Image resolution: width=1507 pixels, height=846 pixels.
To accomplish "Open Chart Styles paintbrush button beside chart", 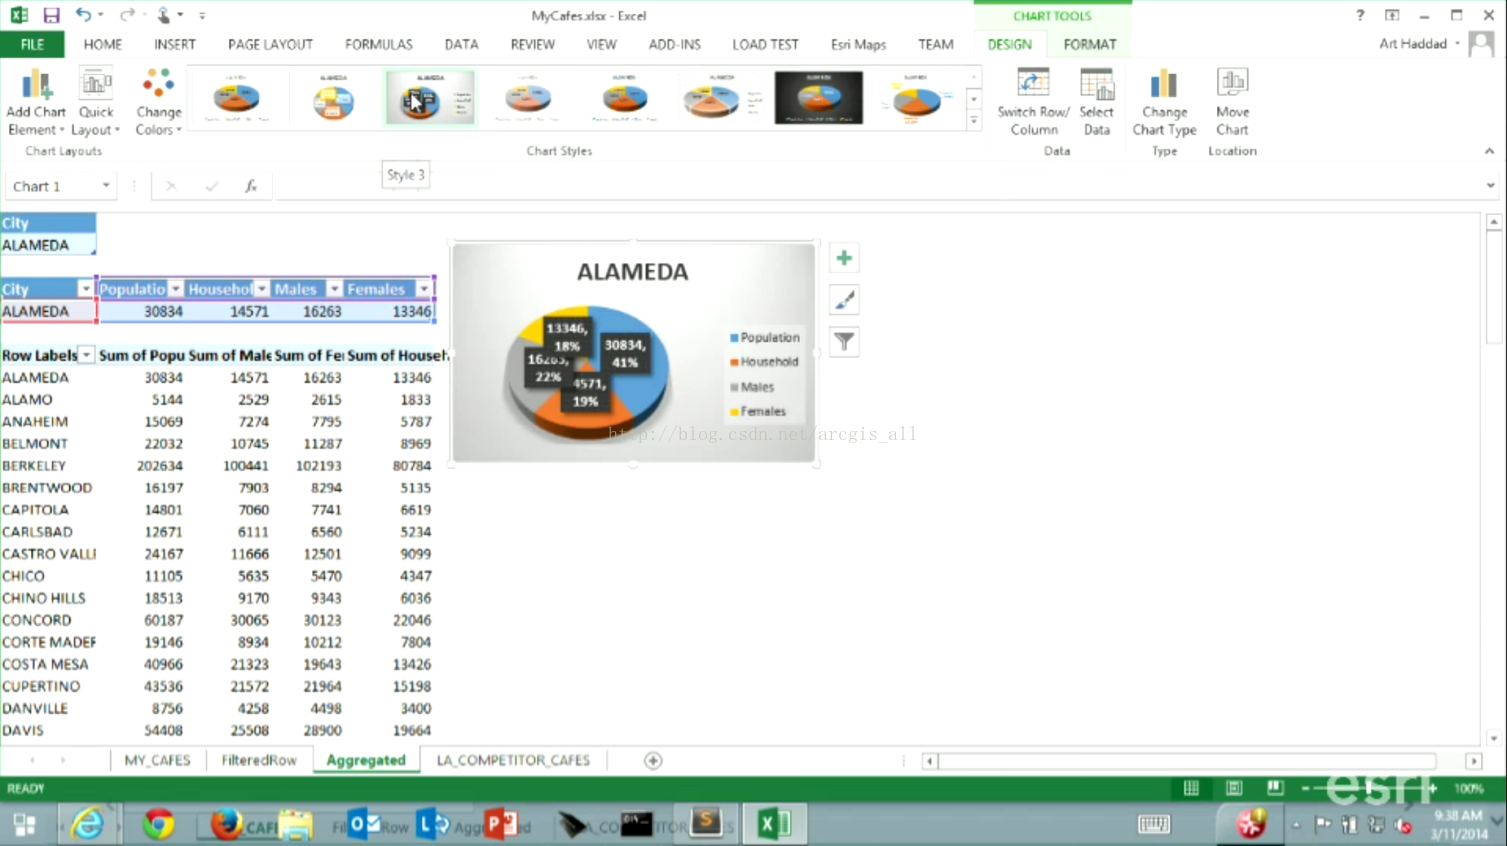I will coord(844,300).
